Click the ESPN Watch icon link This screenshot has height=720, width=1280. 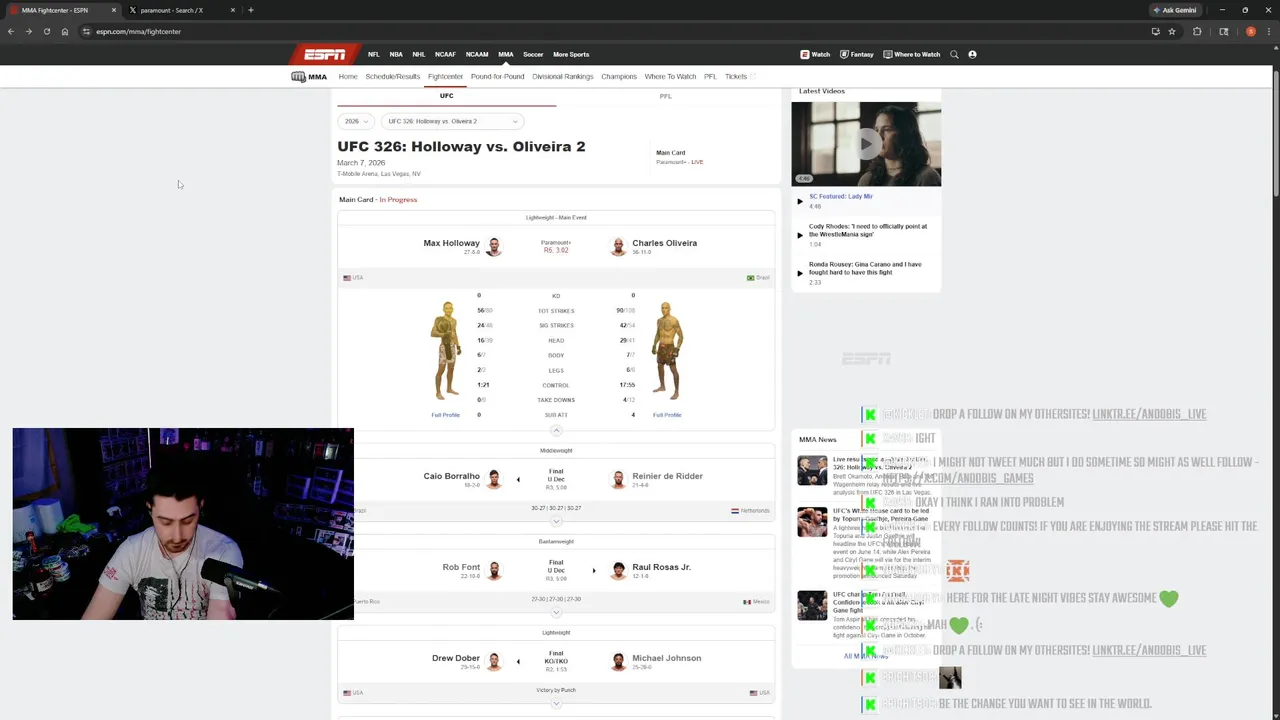pyautogui.click(x=815, y=54)
